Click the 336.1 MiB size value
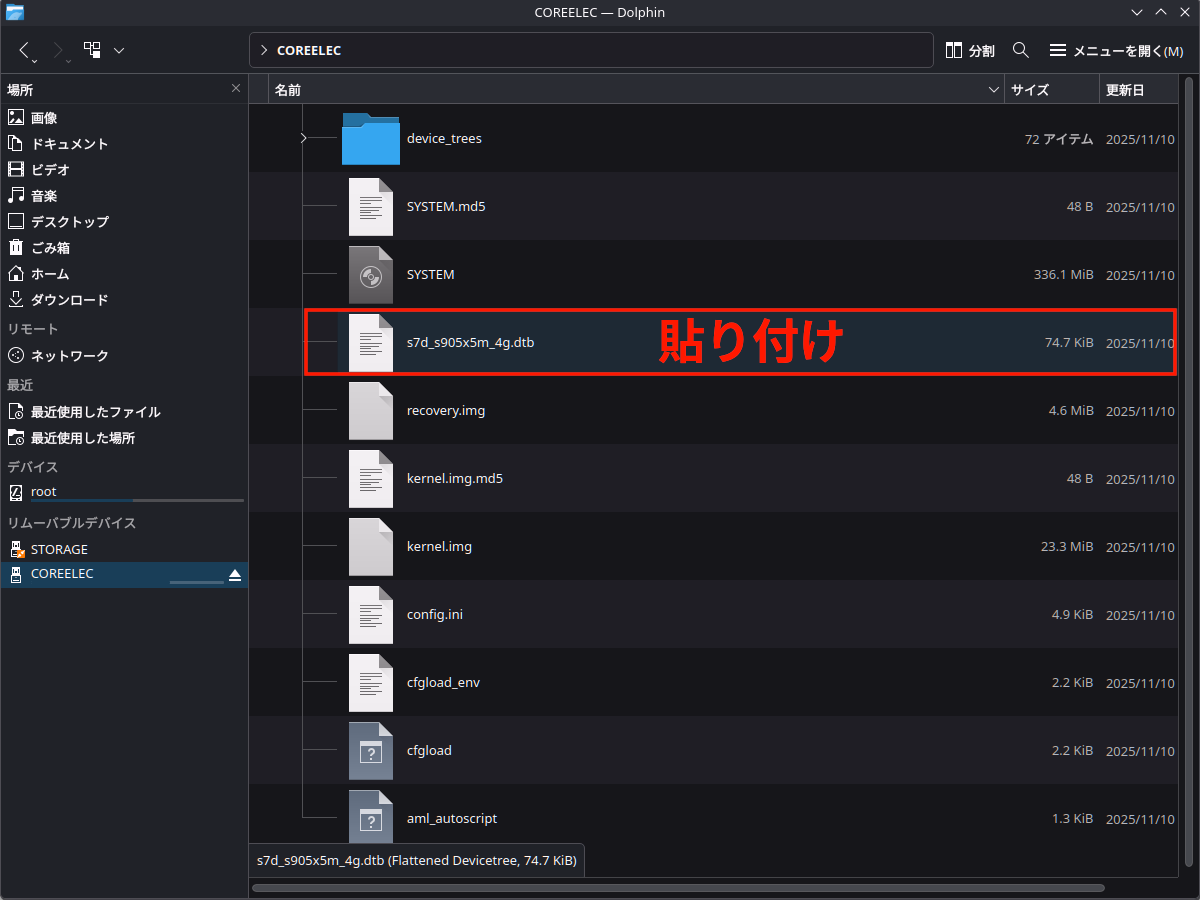Image resolution: width=1200 pixels, height=900 pixels. (x=1063, y=274)
